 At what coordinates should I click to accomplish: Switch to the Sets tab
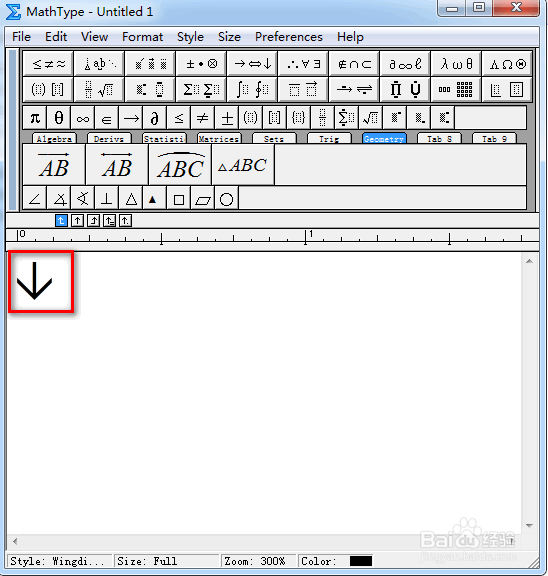click(x=274, y=138)
